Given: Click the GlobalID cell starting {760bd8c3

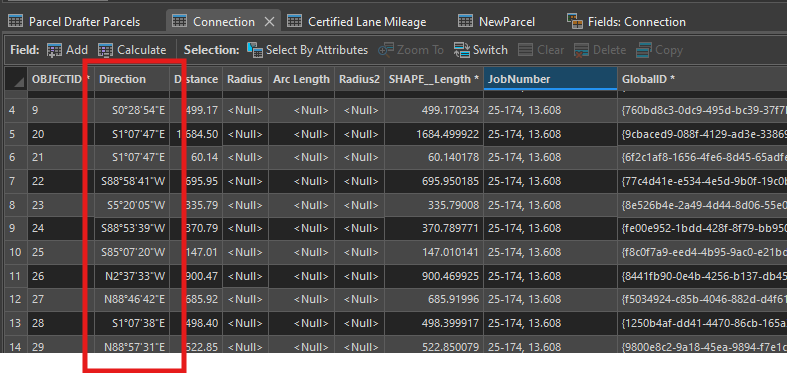Looking at the screenshot, I should click(702, 110).
